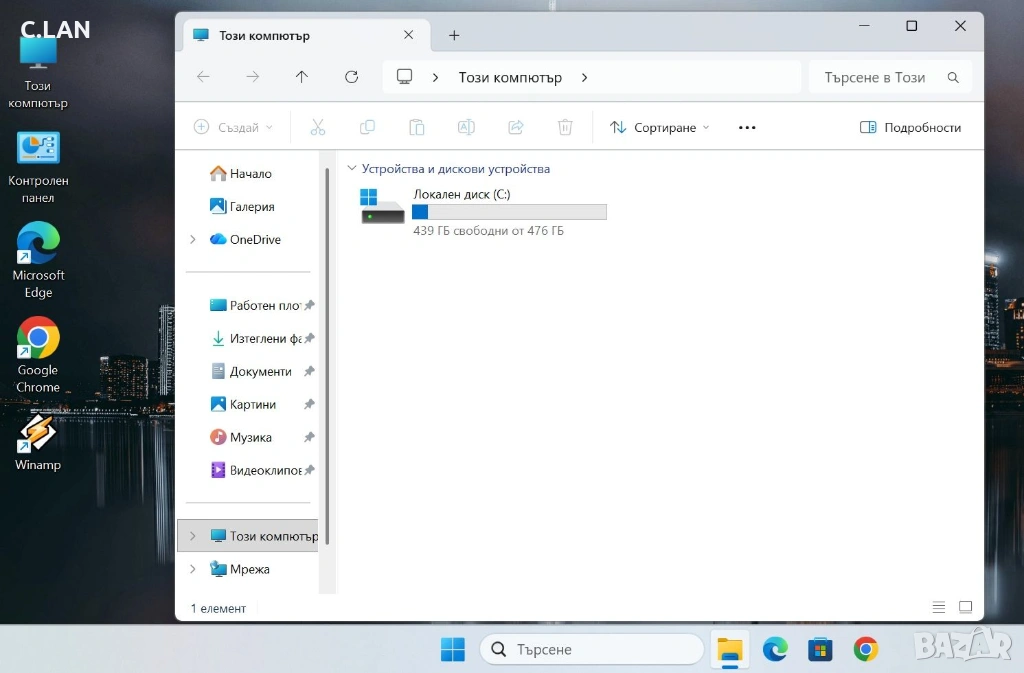
Task: Click the Windows Start button
Action: (x=453, y=650)
